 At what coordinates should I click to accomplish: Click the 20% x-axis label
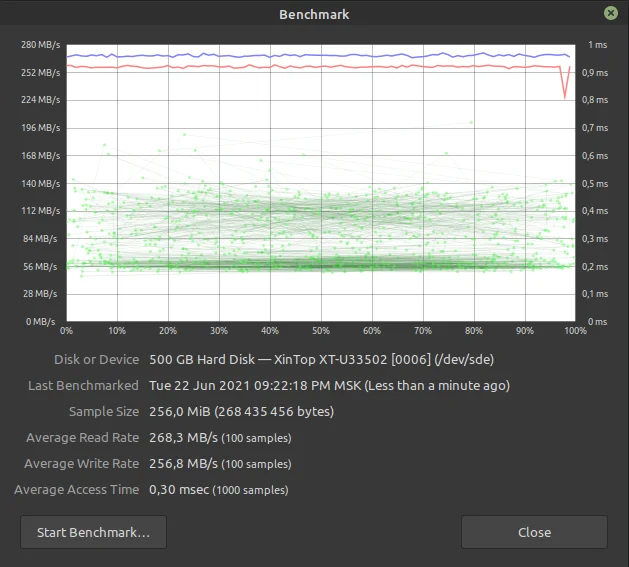tap(168, 331)
